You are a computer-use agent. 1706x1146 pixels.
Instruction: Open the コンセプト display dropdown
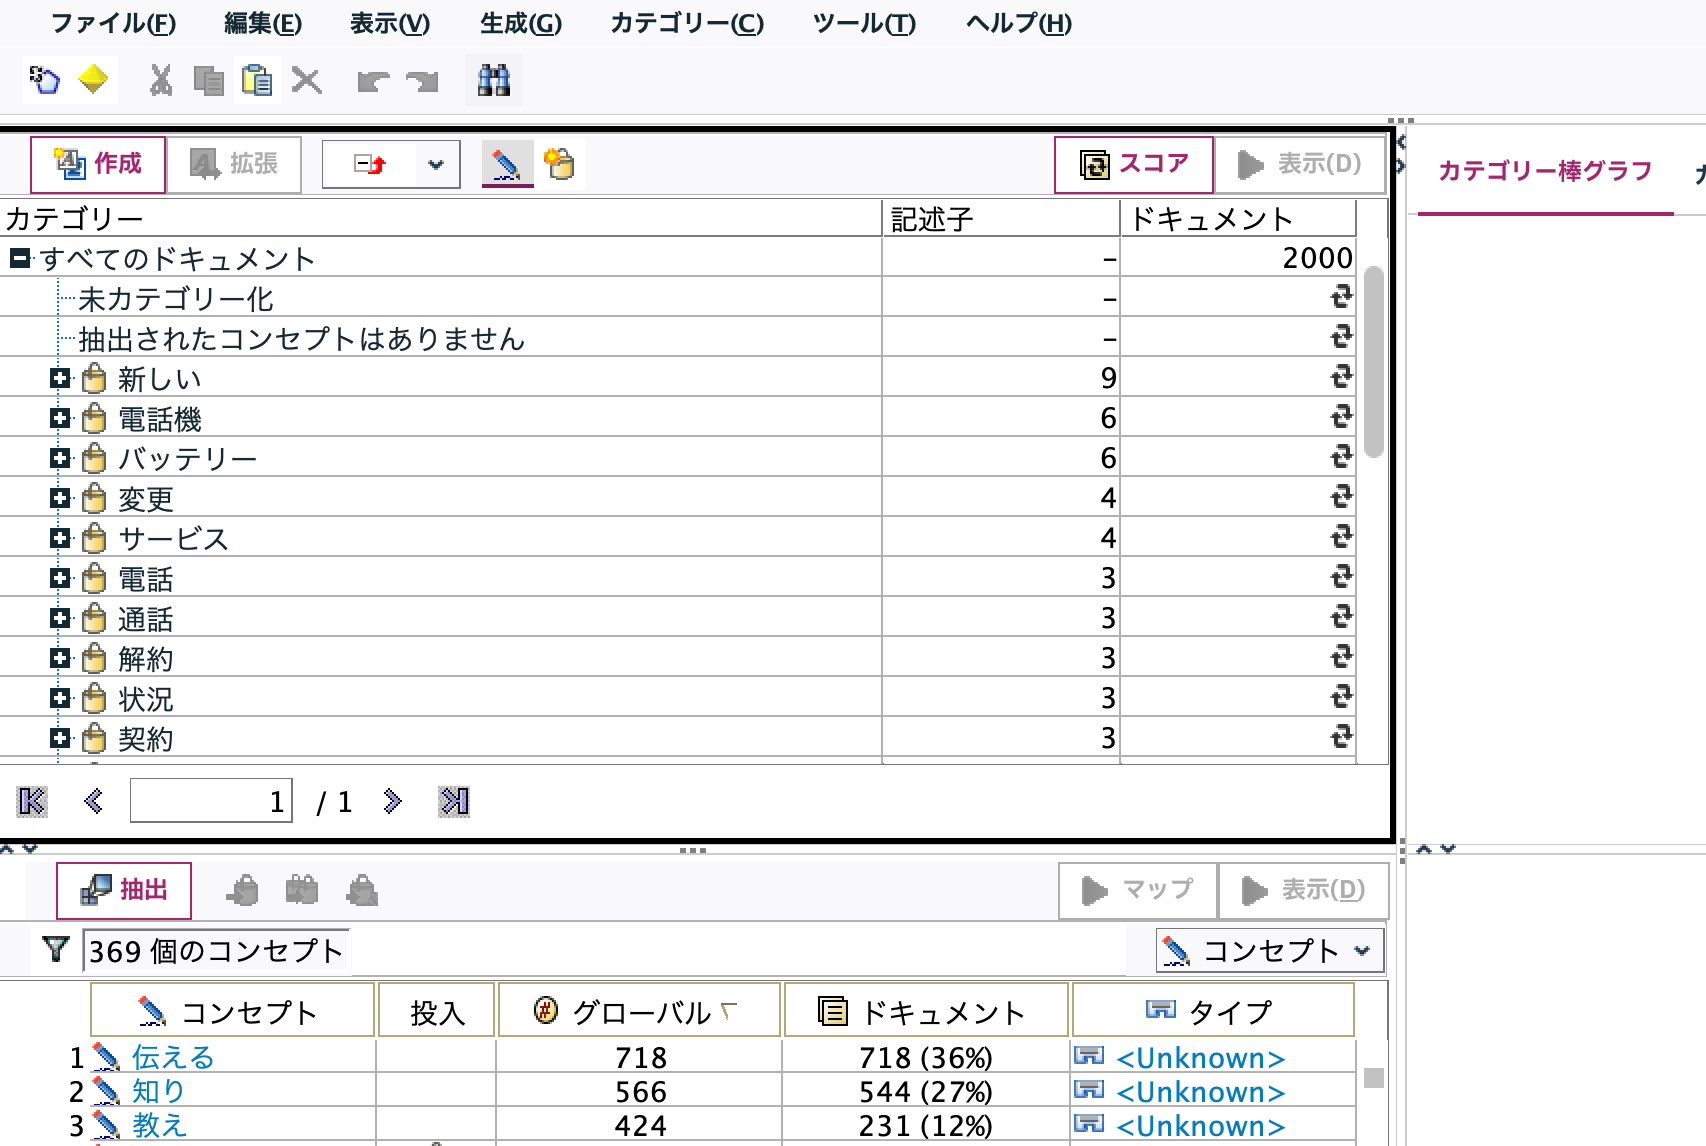[x=1360, y=951]
